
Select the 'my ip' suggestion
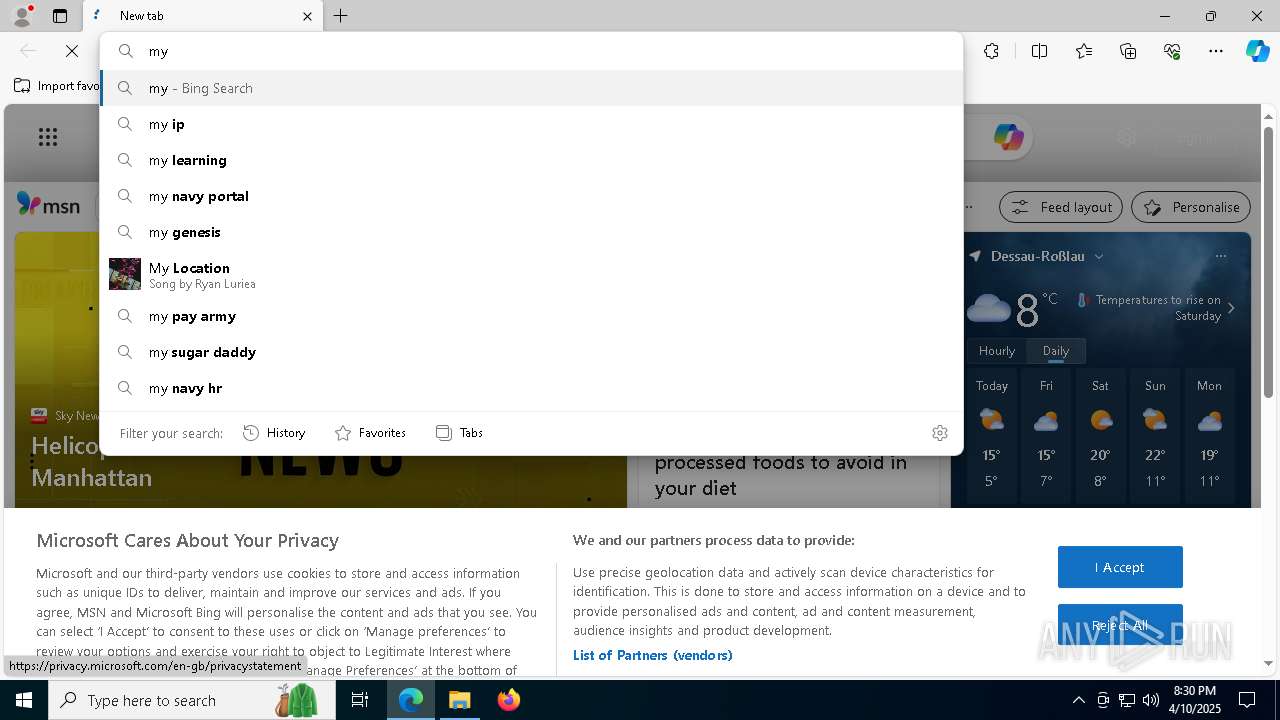point(531,124)
